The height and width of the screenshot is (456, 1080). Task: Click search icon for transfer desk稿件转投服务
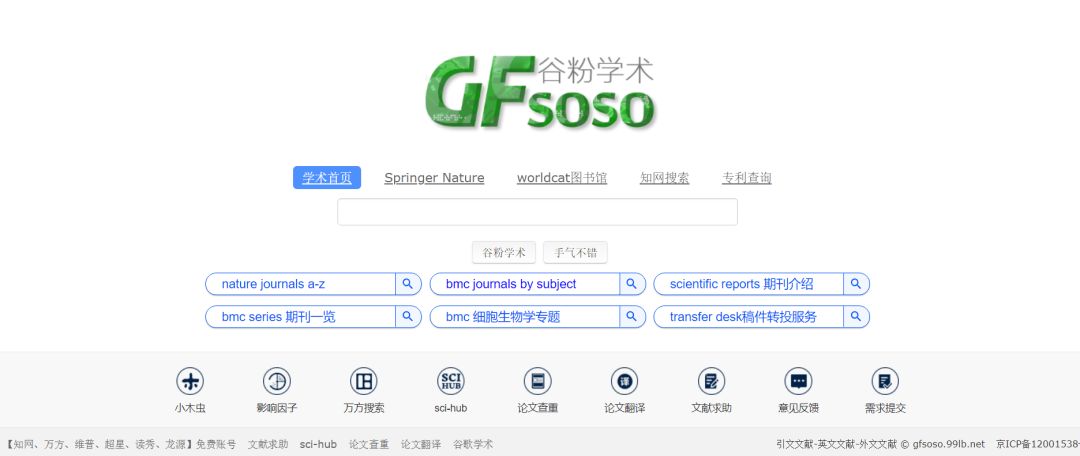[x=856, y=317]
